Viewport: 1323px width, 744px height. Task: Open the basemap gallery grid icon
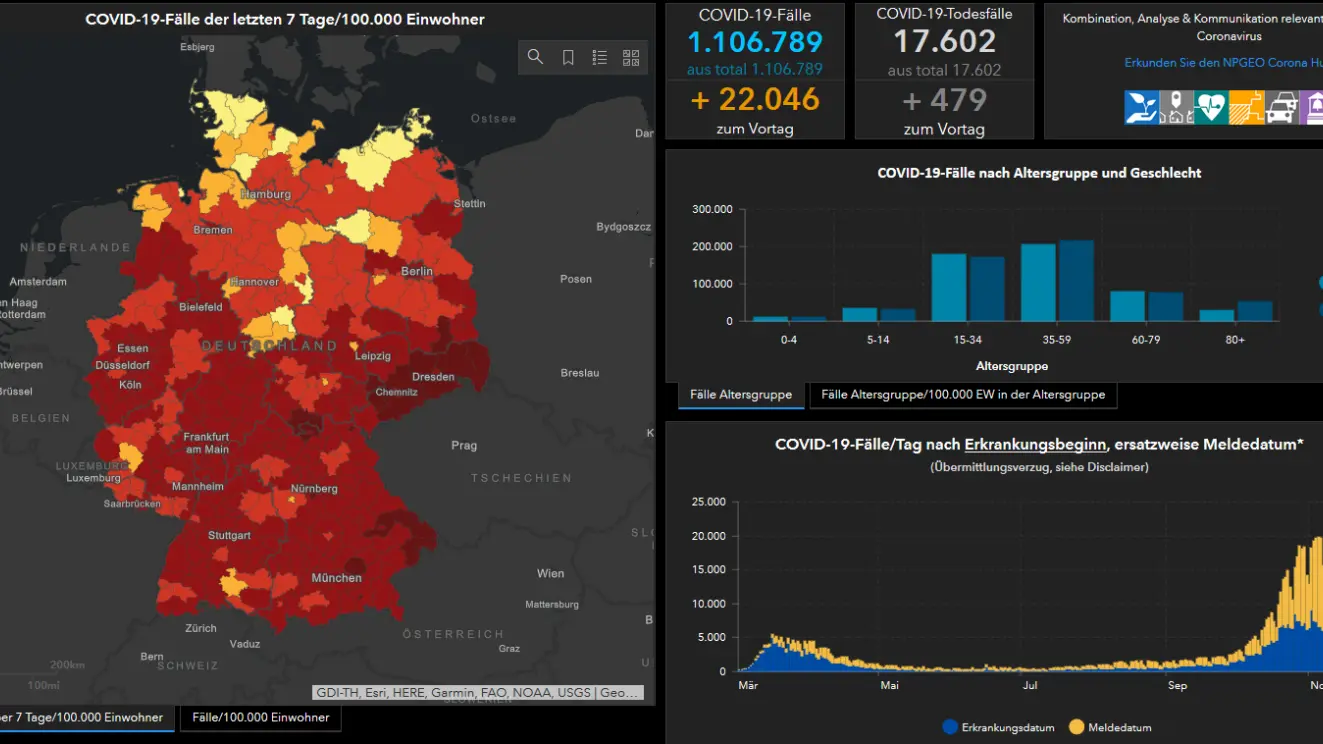click(631, 58)
